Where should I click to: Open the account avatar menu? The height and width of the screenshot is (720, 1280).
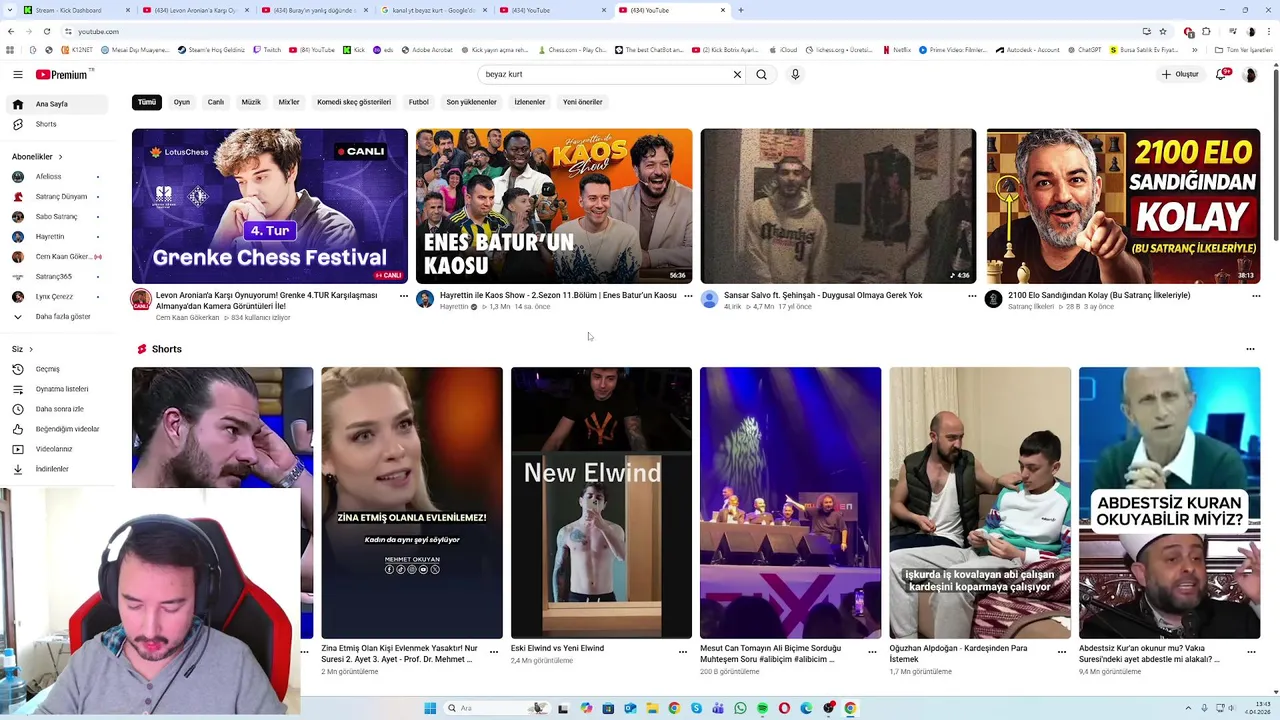(x=1249, y=74)
